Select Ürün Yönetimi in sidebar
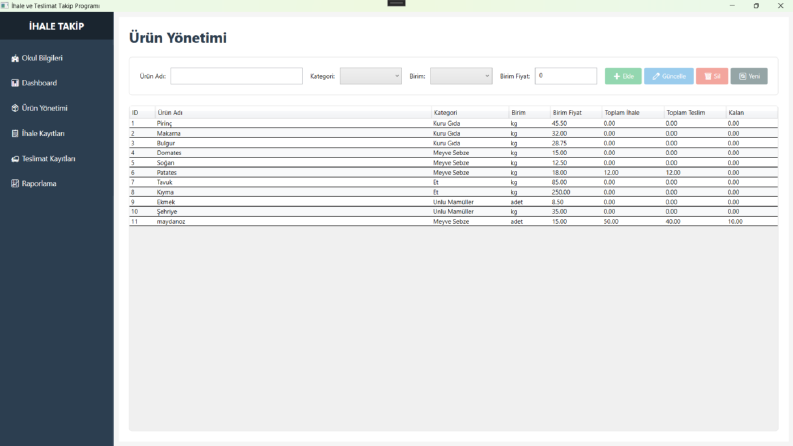Viewport: 793px width, 446px height. point(57,108)
